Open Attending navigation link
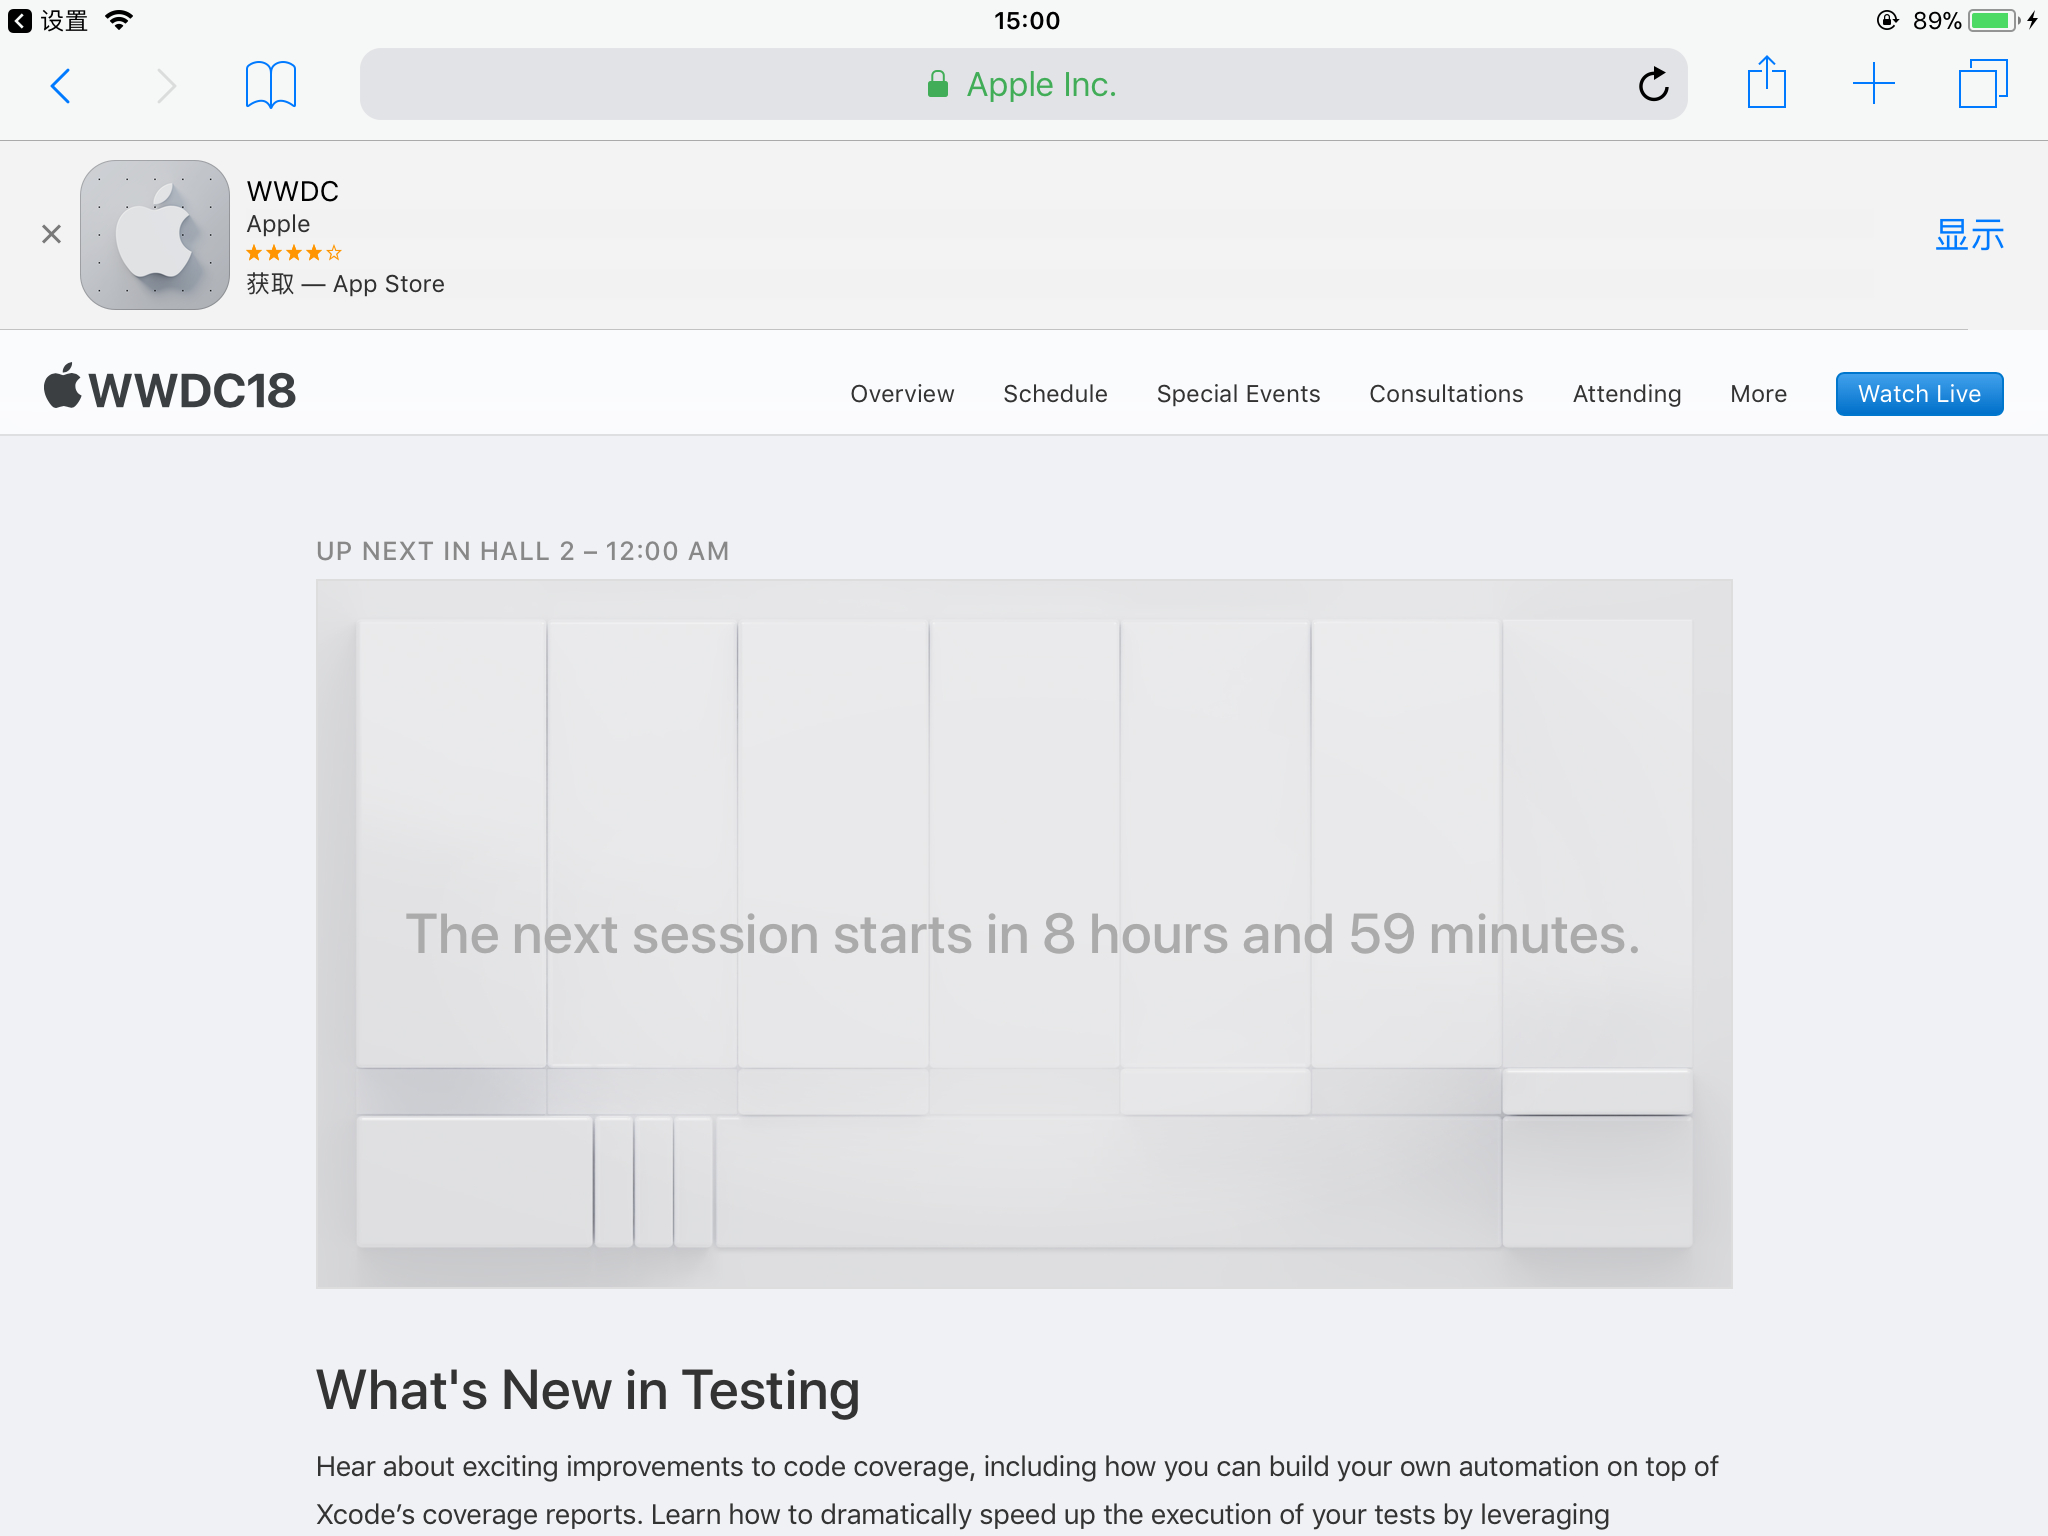The height and width of the screenshot is (1536, 2048). point(1626,394)
